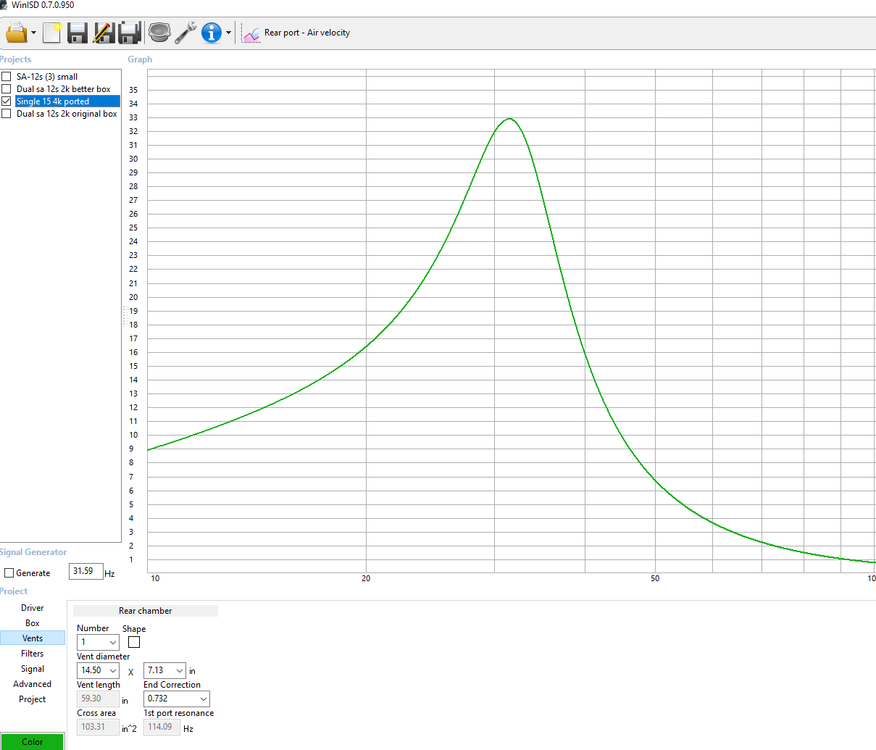Expand the dropdown arrow next to info icon
The width and height of the screenshot is (876, 750).
pyautogui.click(x=228, y=33)
